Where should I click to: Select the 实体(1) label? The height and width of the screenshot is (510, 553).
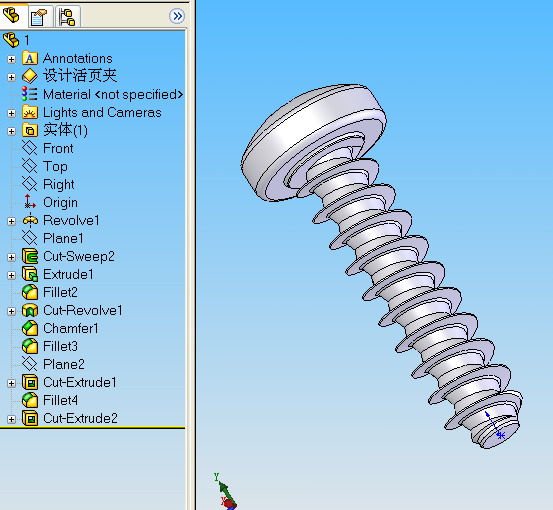tap(65, 130)
